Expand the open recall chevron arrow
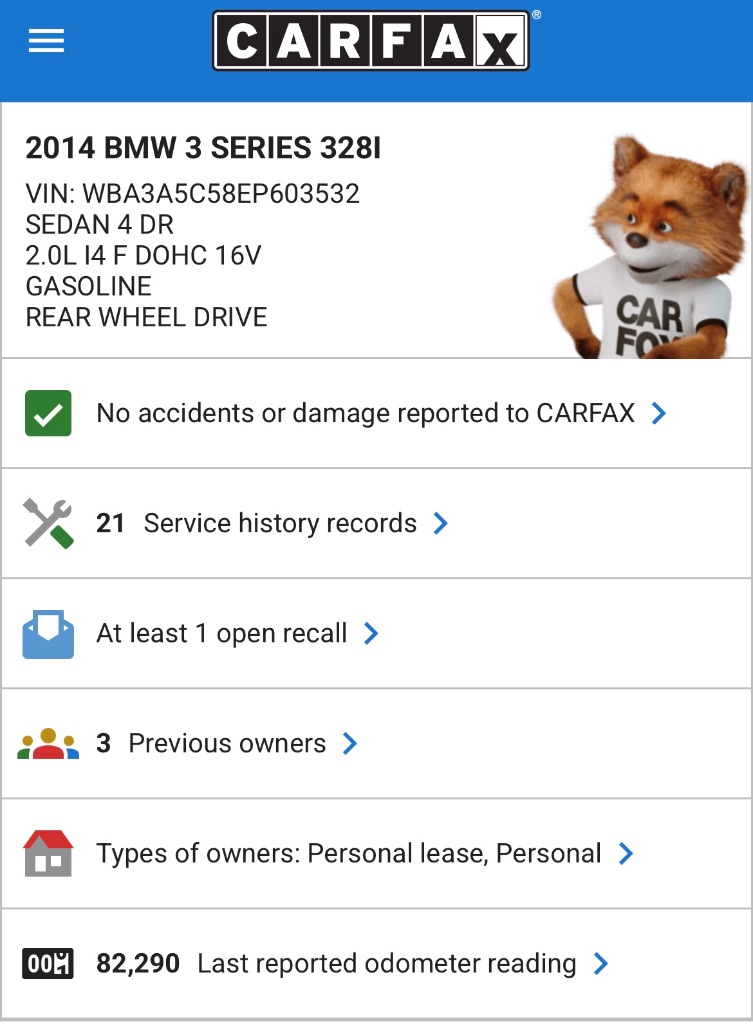Screen dimensions: 753x1024 (x=371, y=633)
